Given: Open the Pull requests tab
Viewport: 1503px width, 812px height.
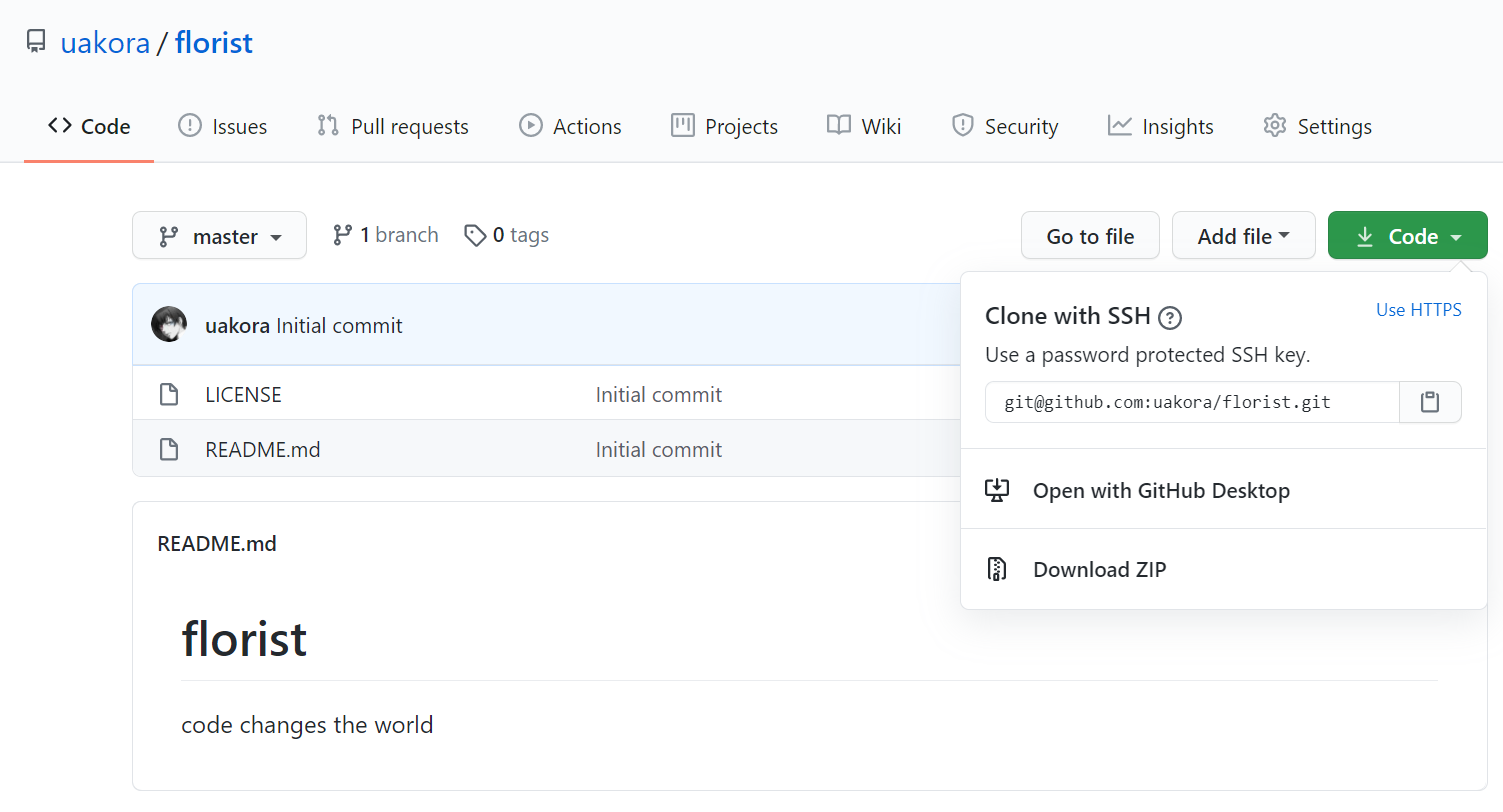Looking at the screenshot, I should click(392, 126).
